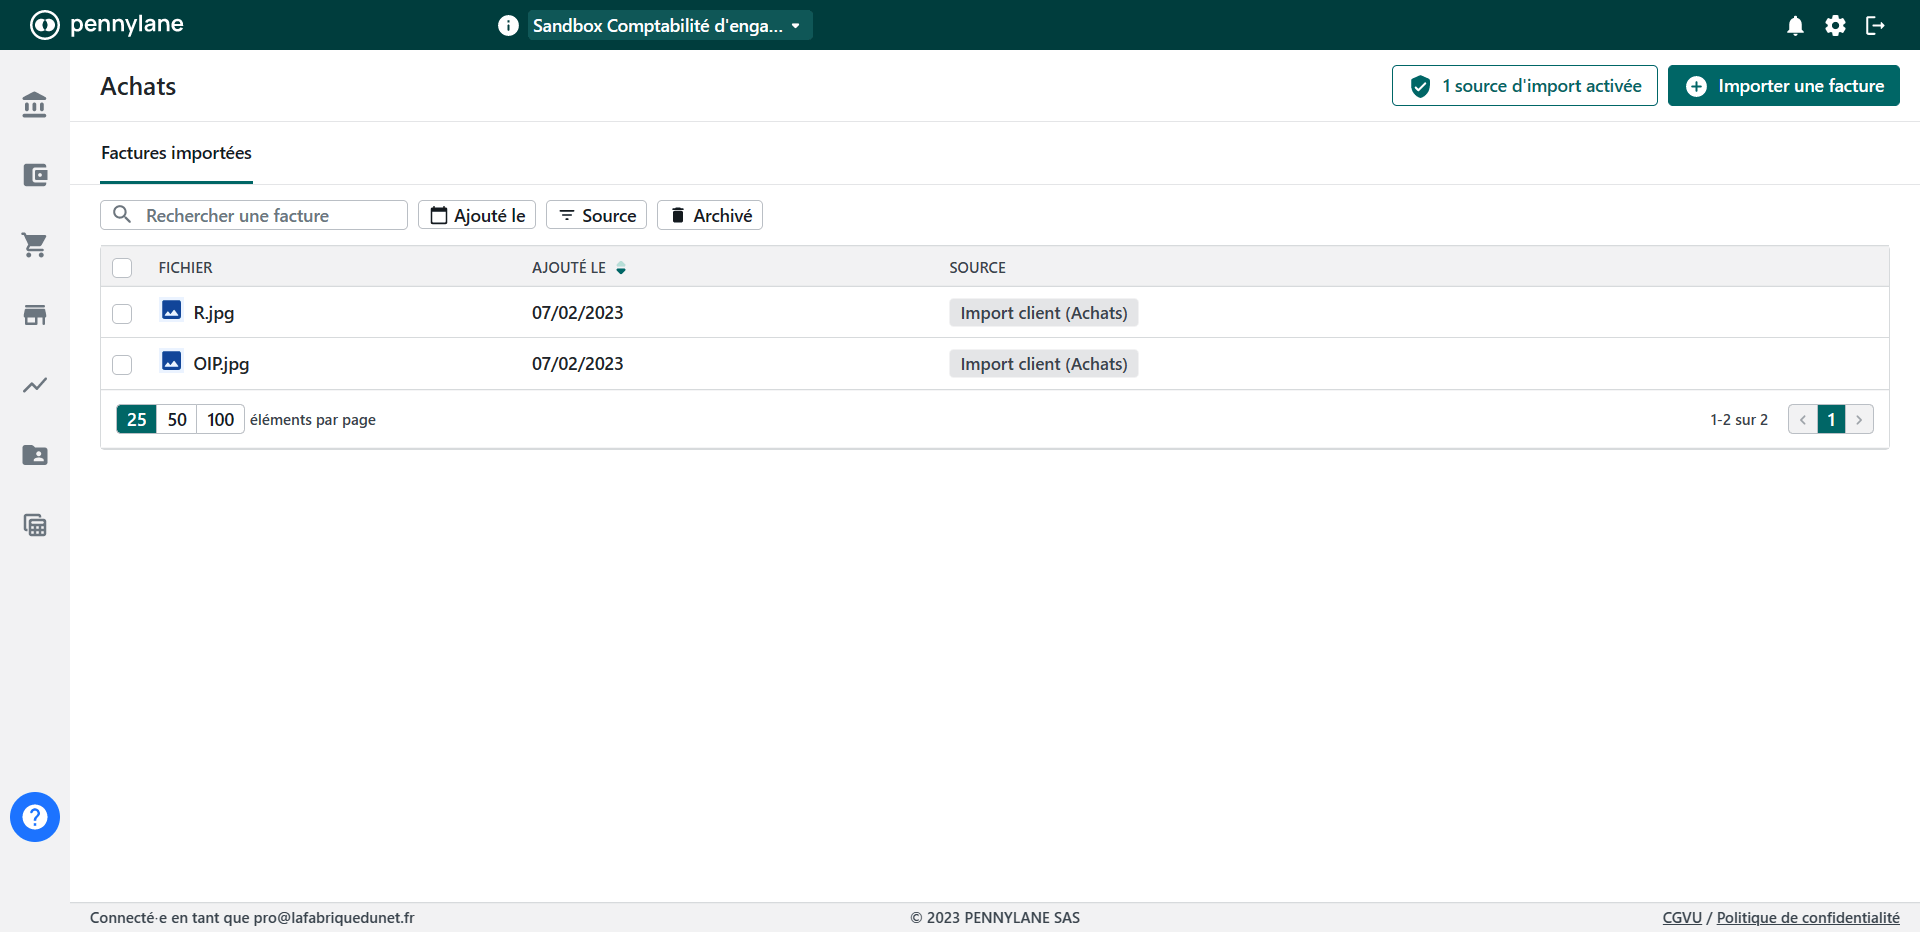The height and width of the screenshot is (932, 1920).
Task: Open the Politique de confidentialité link
Action: 1807,918
